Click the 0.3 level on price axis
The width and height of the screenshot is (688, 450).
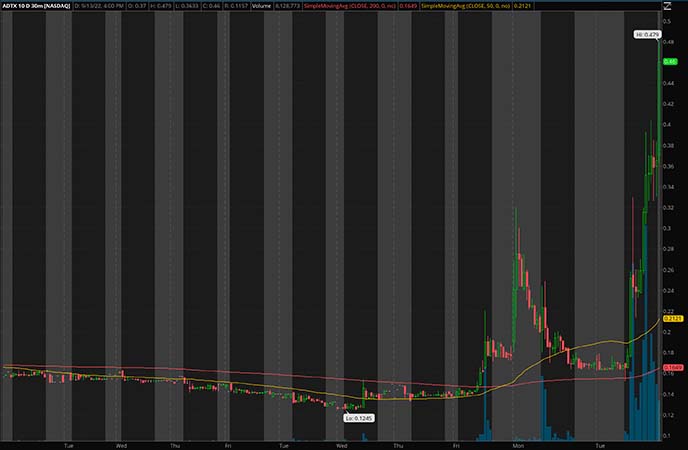point(668,228)
